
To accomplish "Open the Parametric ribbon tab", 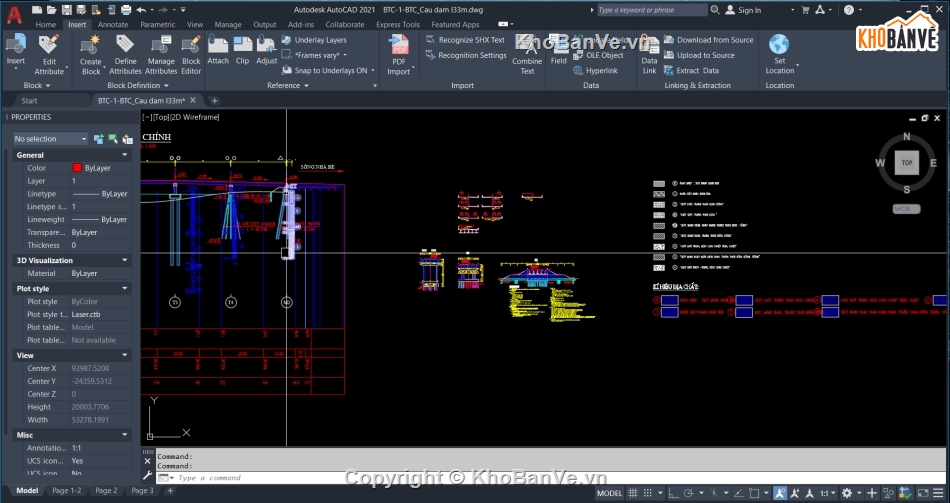I will tap(158, 24).
